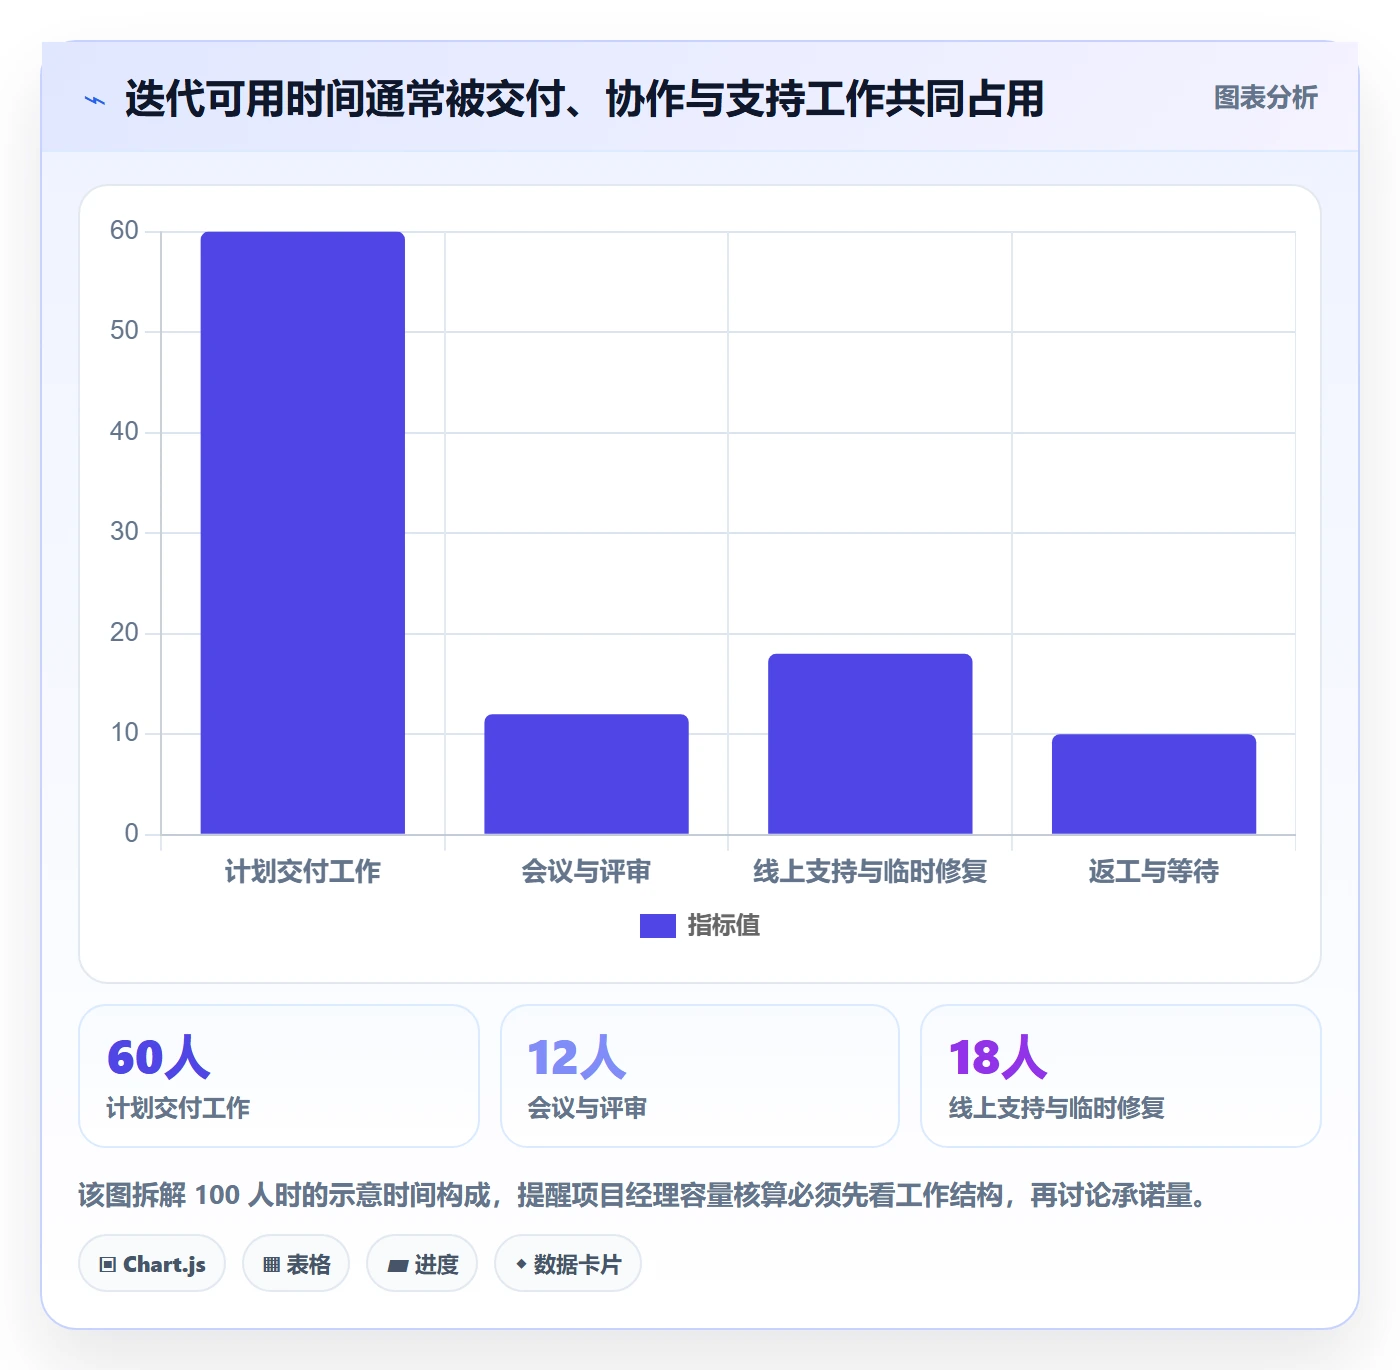The width and height of the screenshot is (1400, 1370).
Task: Click the 20 y-axis tick label
Action: coord(124,633)
